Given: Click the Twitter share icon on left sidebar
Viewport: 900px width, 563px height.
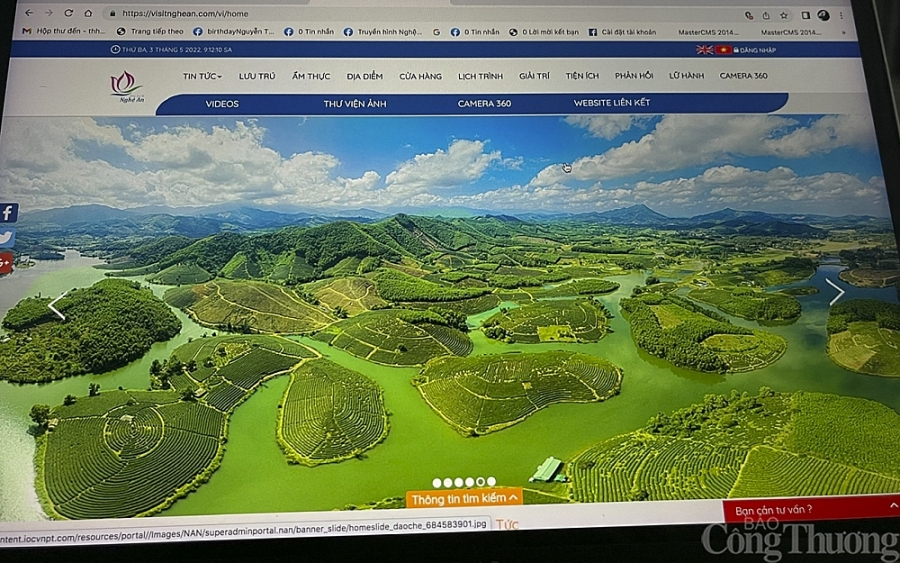Looking at the screenshot, I should 6,238.
